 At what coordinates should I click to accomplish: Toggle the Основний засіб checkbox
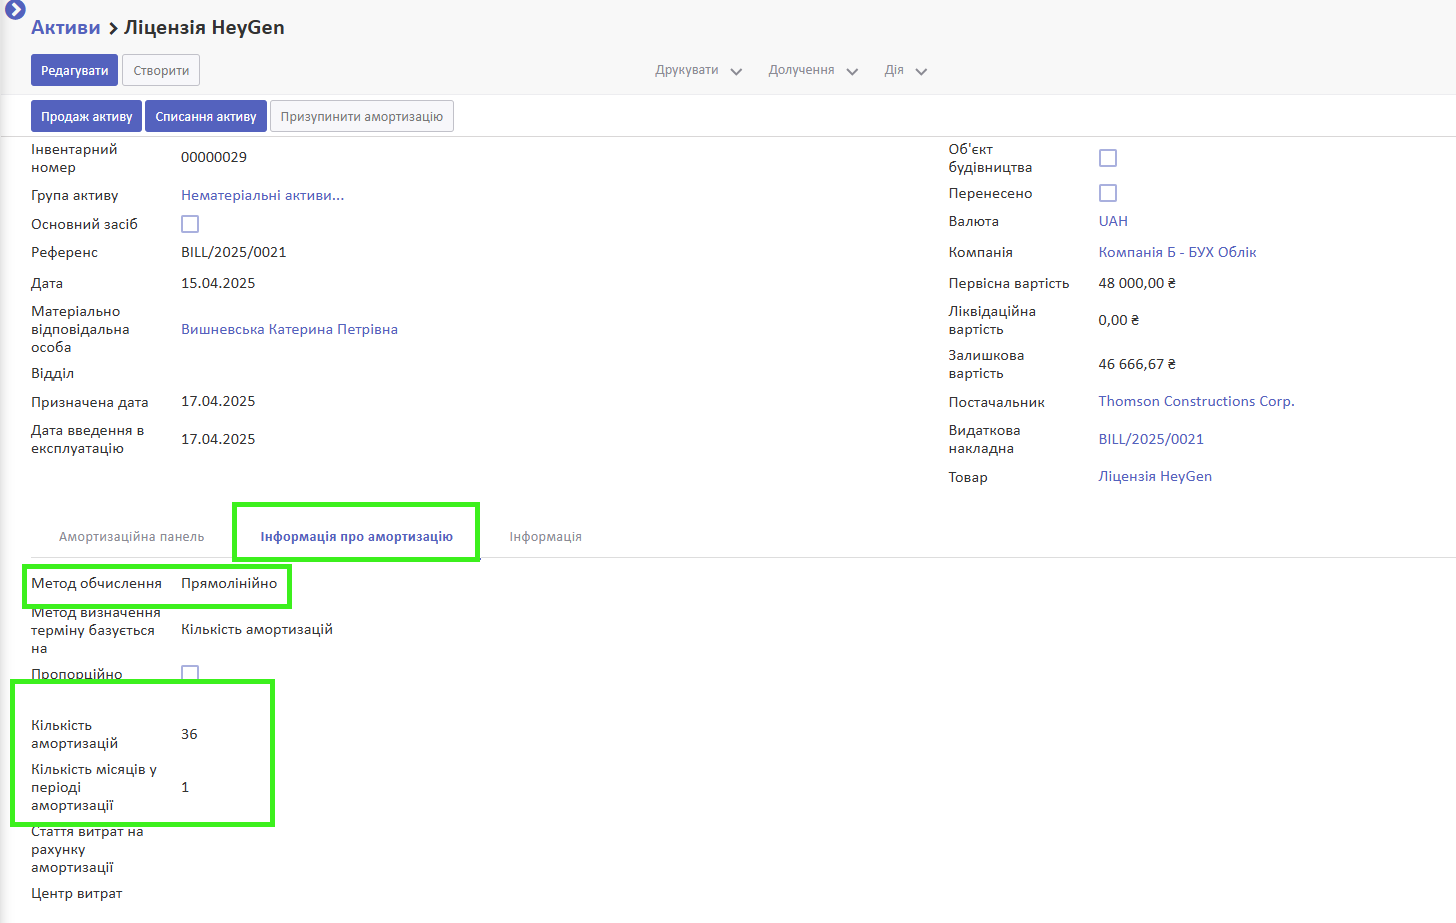click(x=190, y=224)
